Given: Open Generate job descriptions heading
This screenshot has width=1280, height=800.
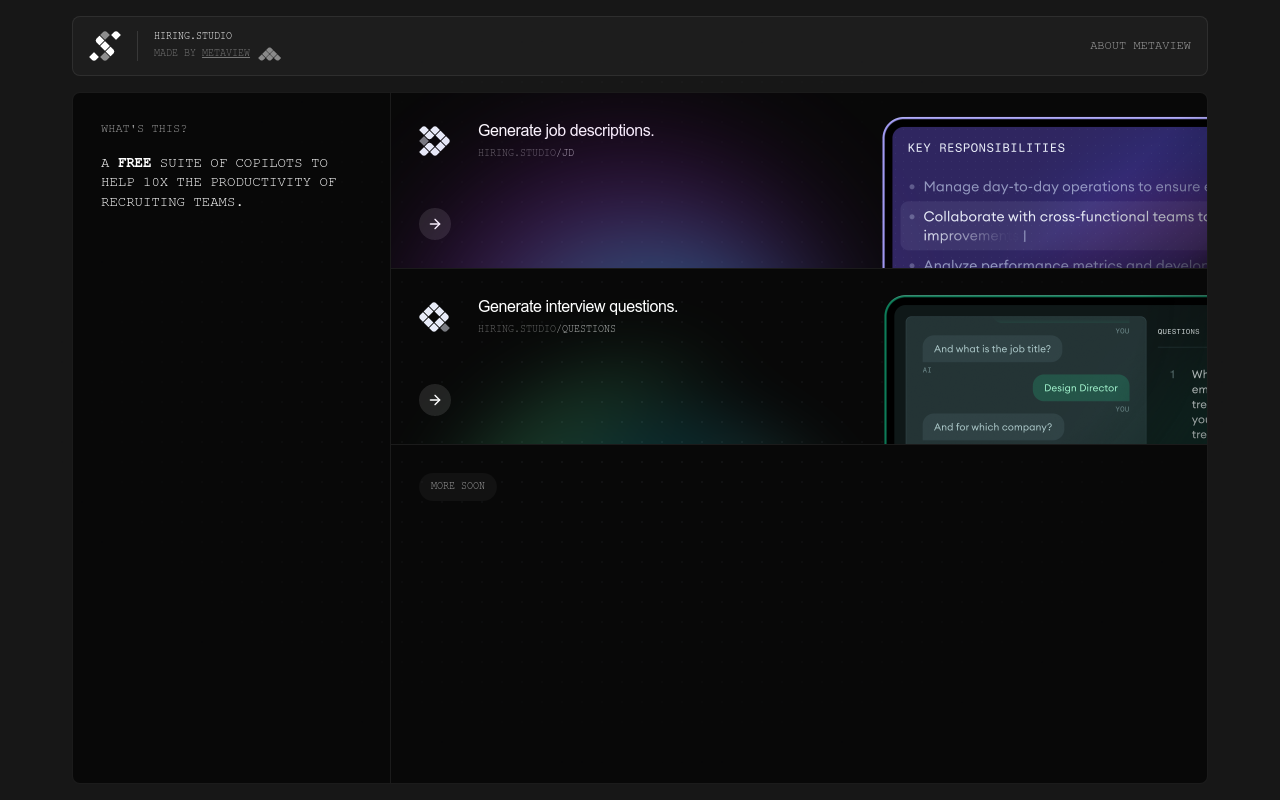Looking at the screenshot, I should click(x=566, y=130).
